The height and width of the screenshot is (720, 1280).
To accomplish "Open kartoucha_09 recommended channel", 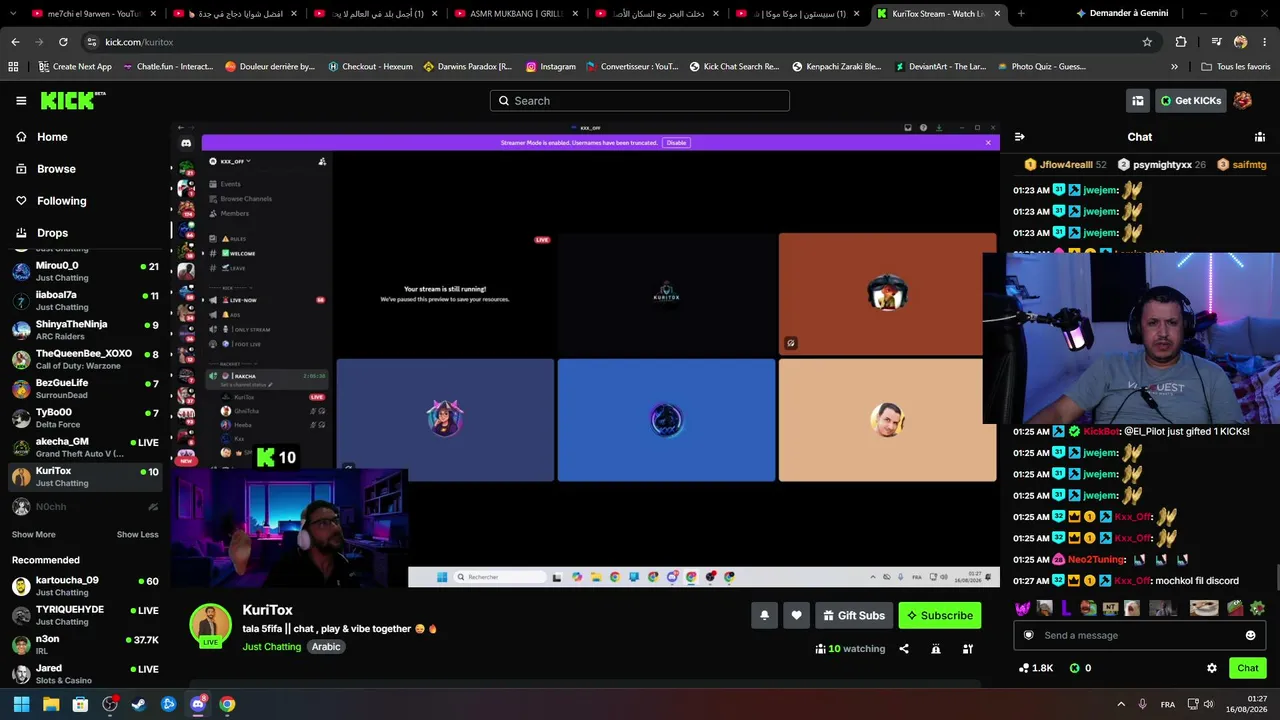I will (x=85, y=586).
